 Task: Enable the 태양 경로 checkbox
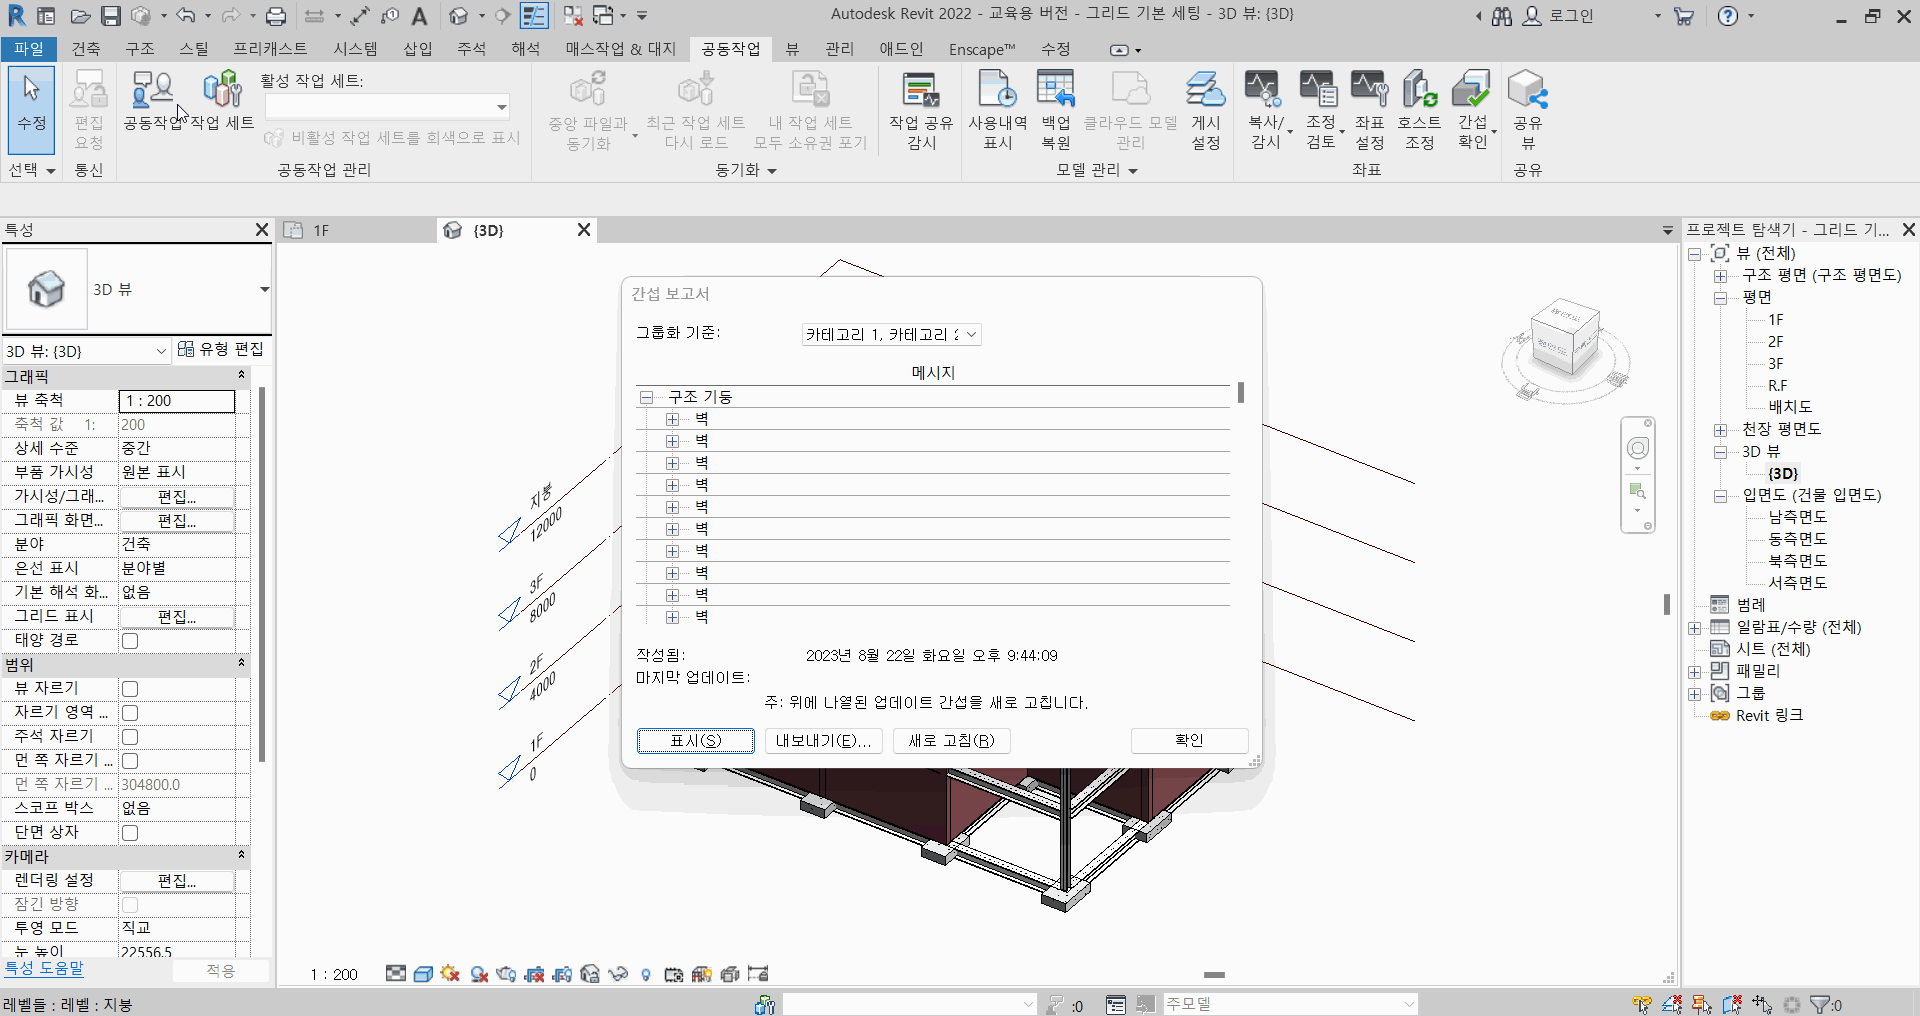pyautogui.click(x=130, y=641)
